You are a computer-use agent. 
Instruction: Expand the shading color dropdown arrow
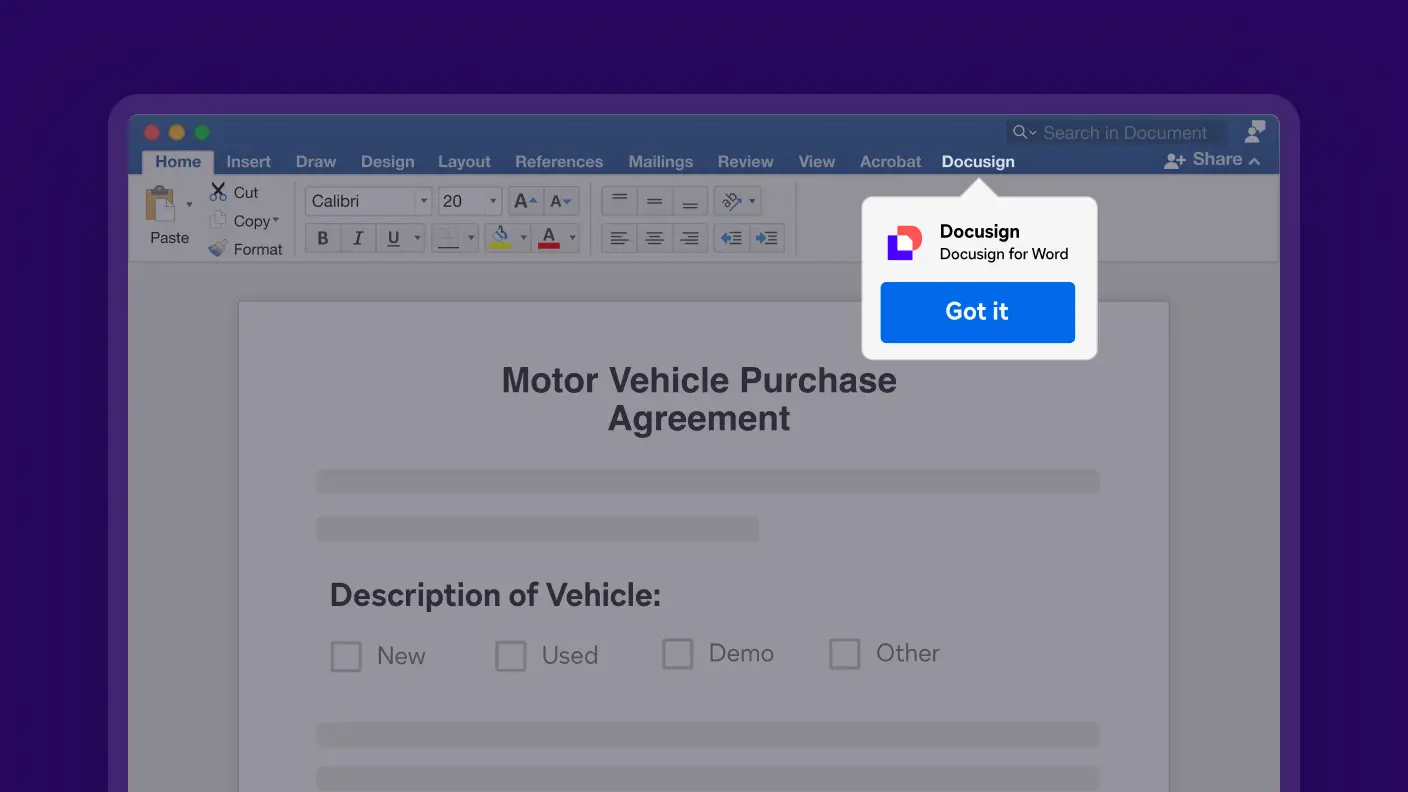523,238
